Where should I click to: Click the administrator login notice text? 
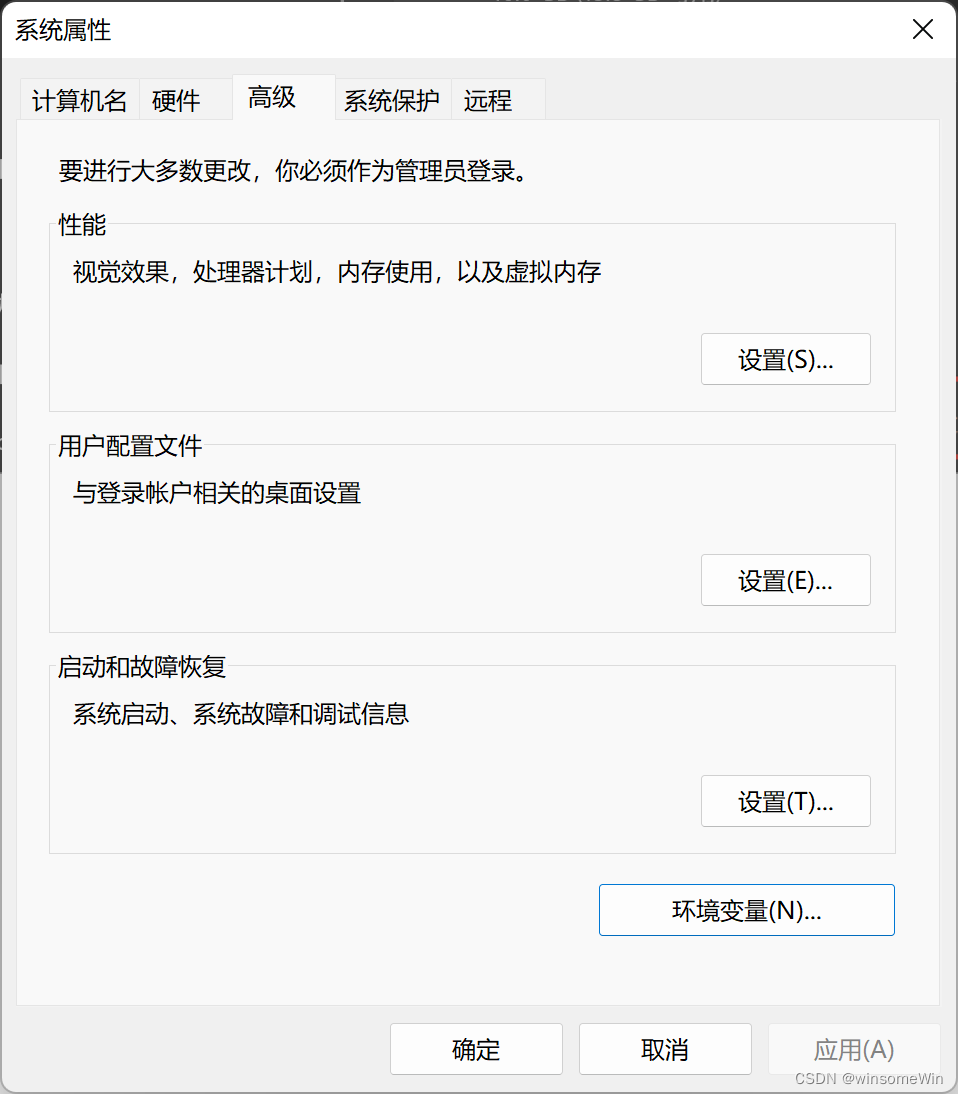pos(293,171)
